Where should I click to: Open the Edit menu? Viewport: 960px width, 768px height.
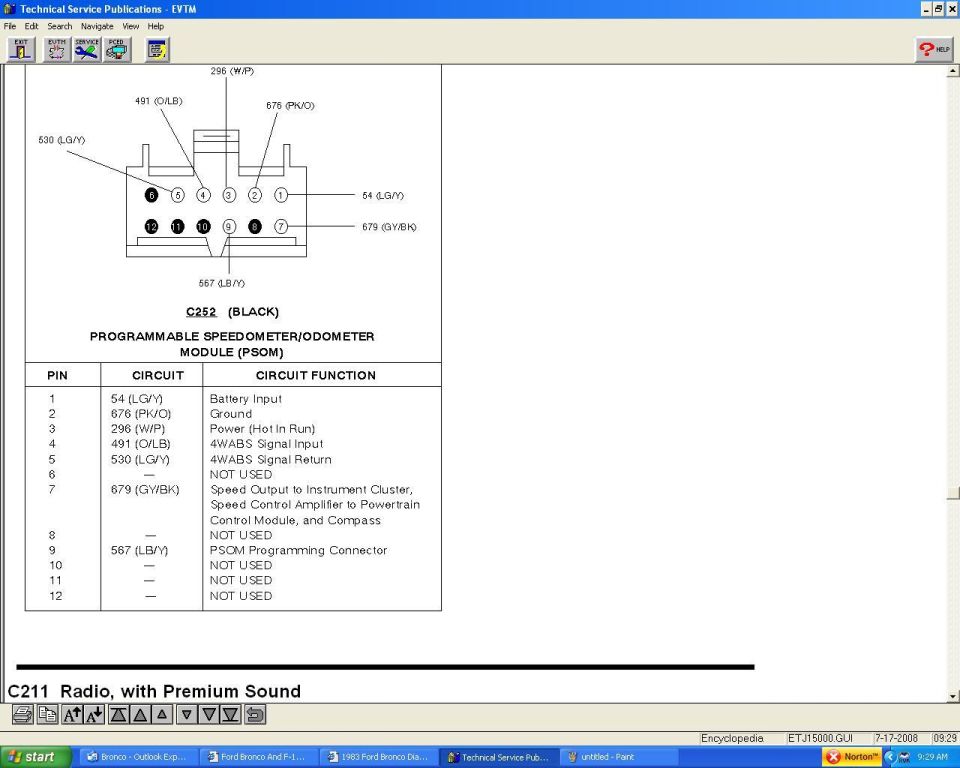click(31, 26)
